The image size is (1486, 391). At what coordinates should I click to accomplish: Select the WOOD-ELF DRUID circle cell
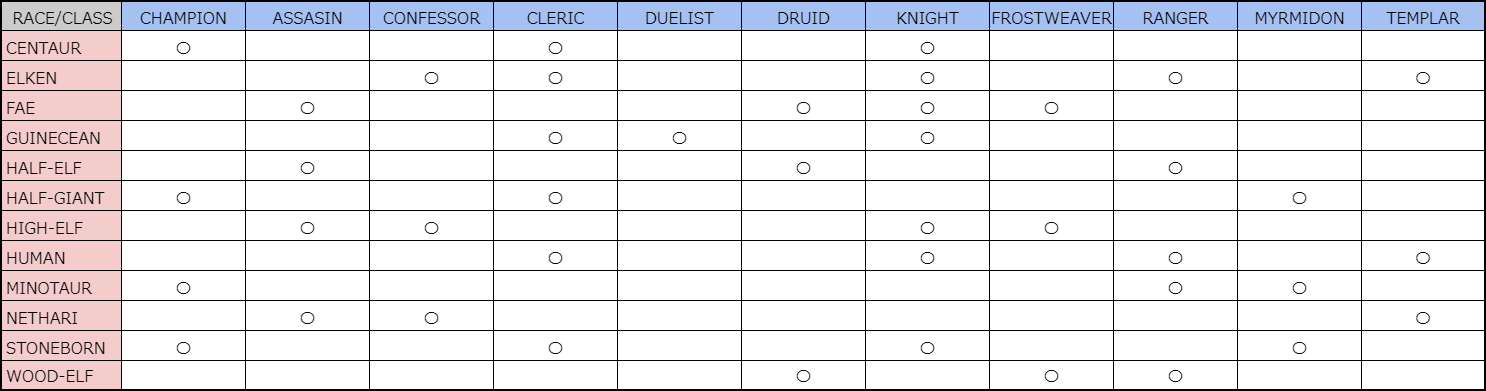803,377
